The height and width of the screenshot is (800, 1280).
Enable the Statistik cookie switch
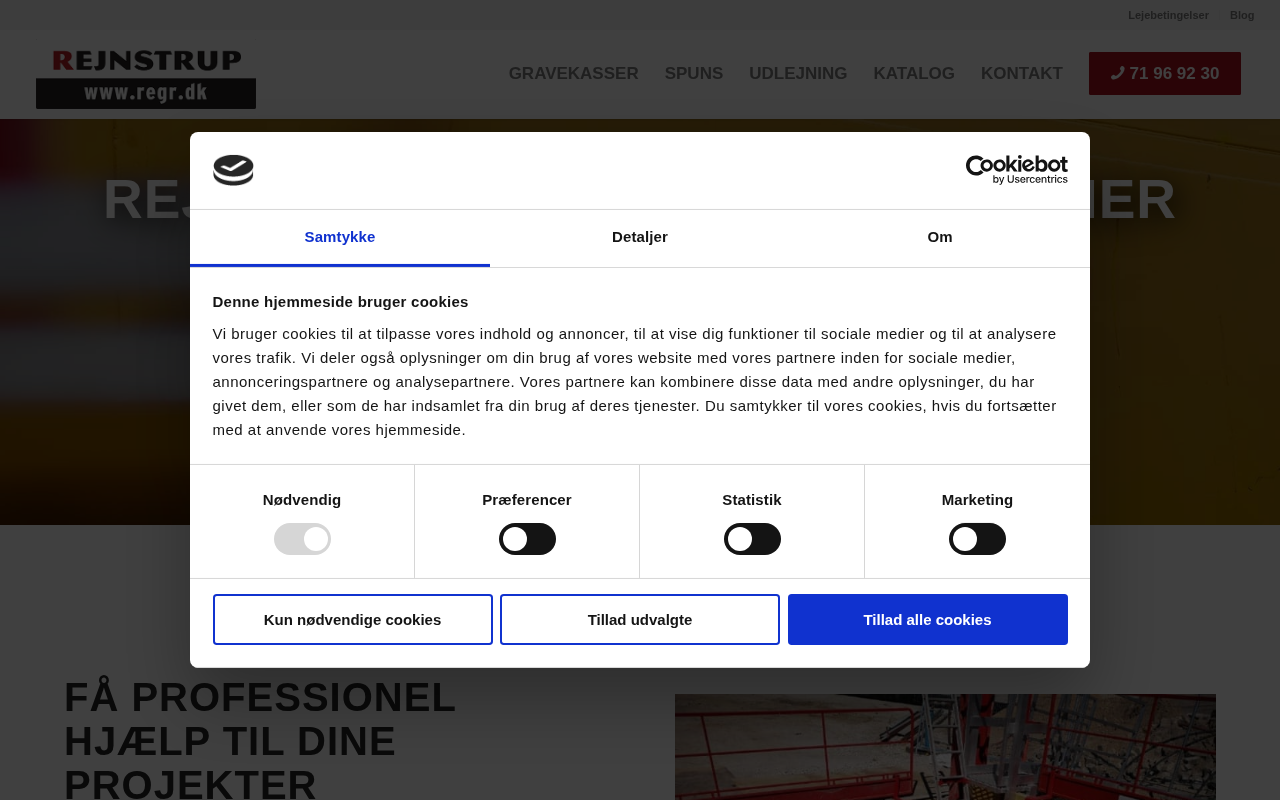[752, 539]
